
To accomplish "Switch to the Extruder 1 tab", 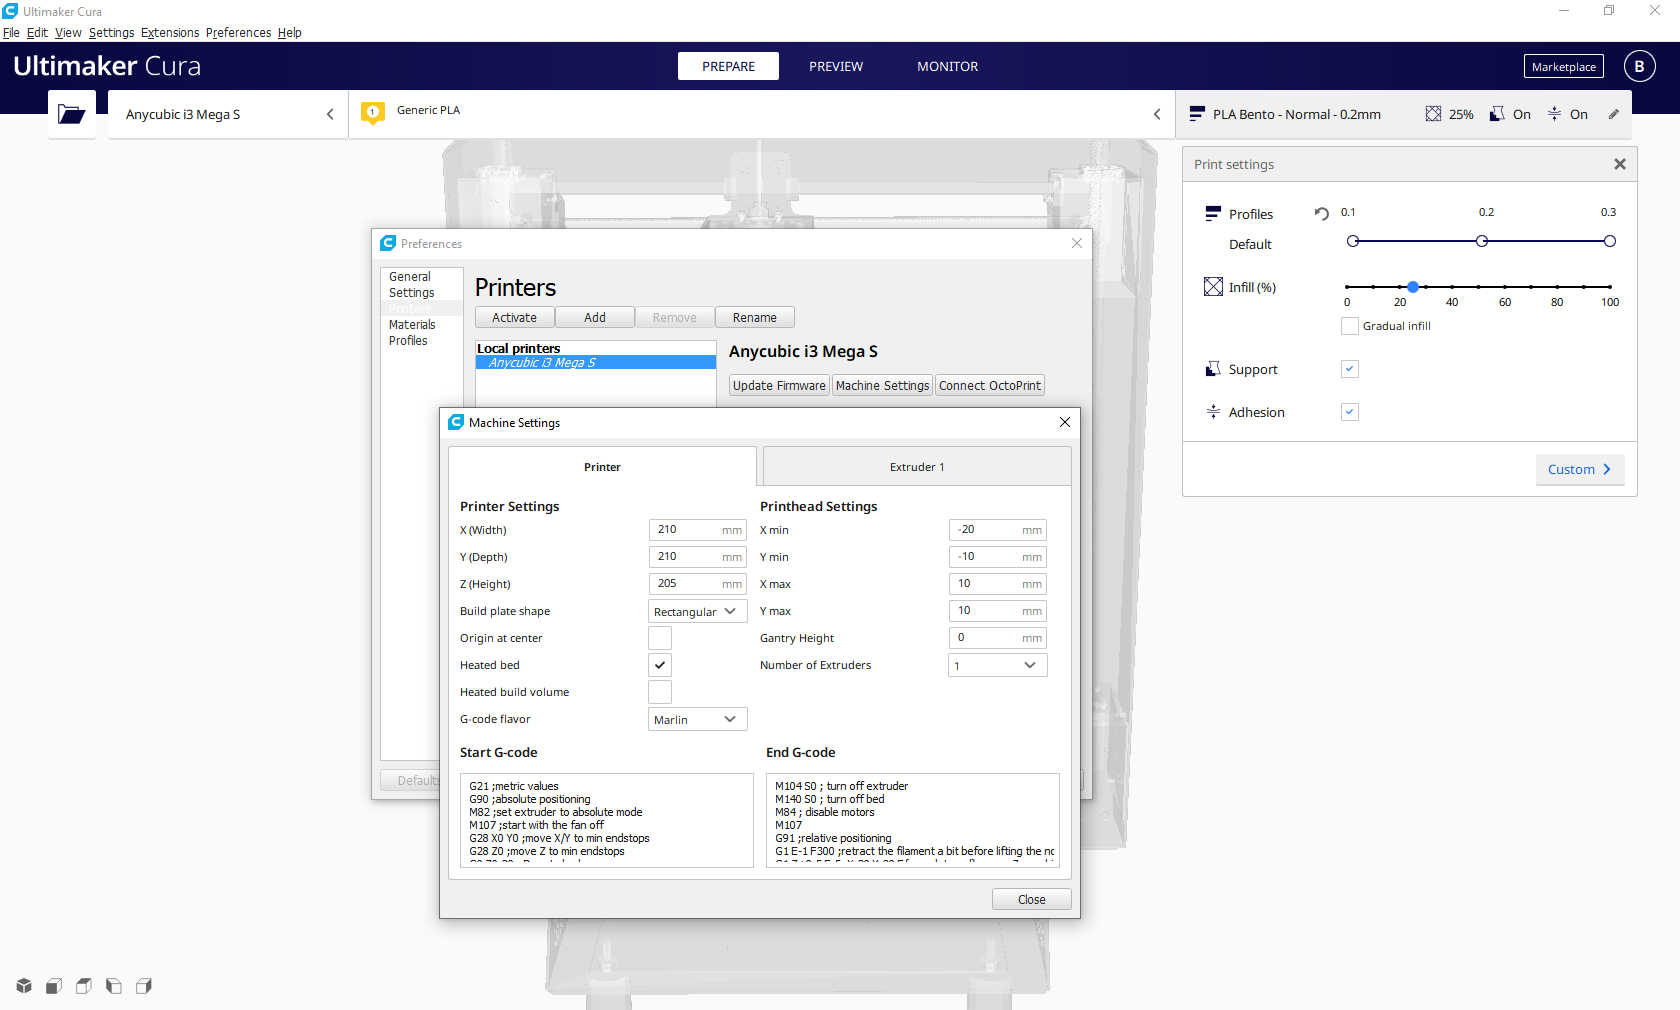I will [x=917, y=466].
